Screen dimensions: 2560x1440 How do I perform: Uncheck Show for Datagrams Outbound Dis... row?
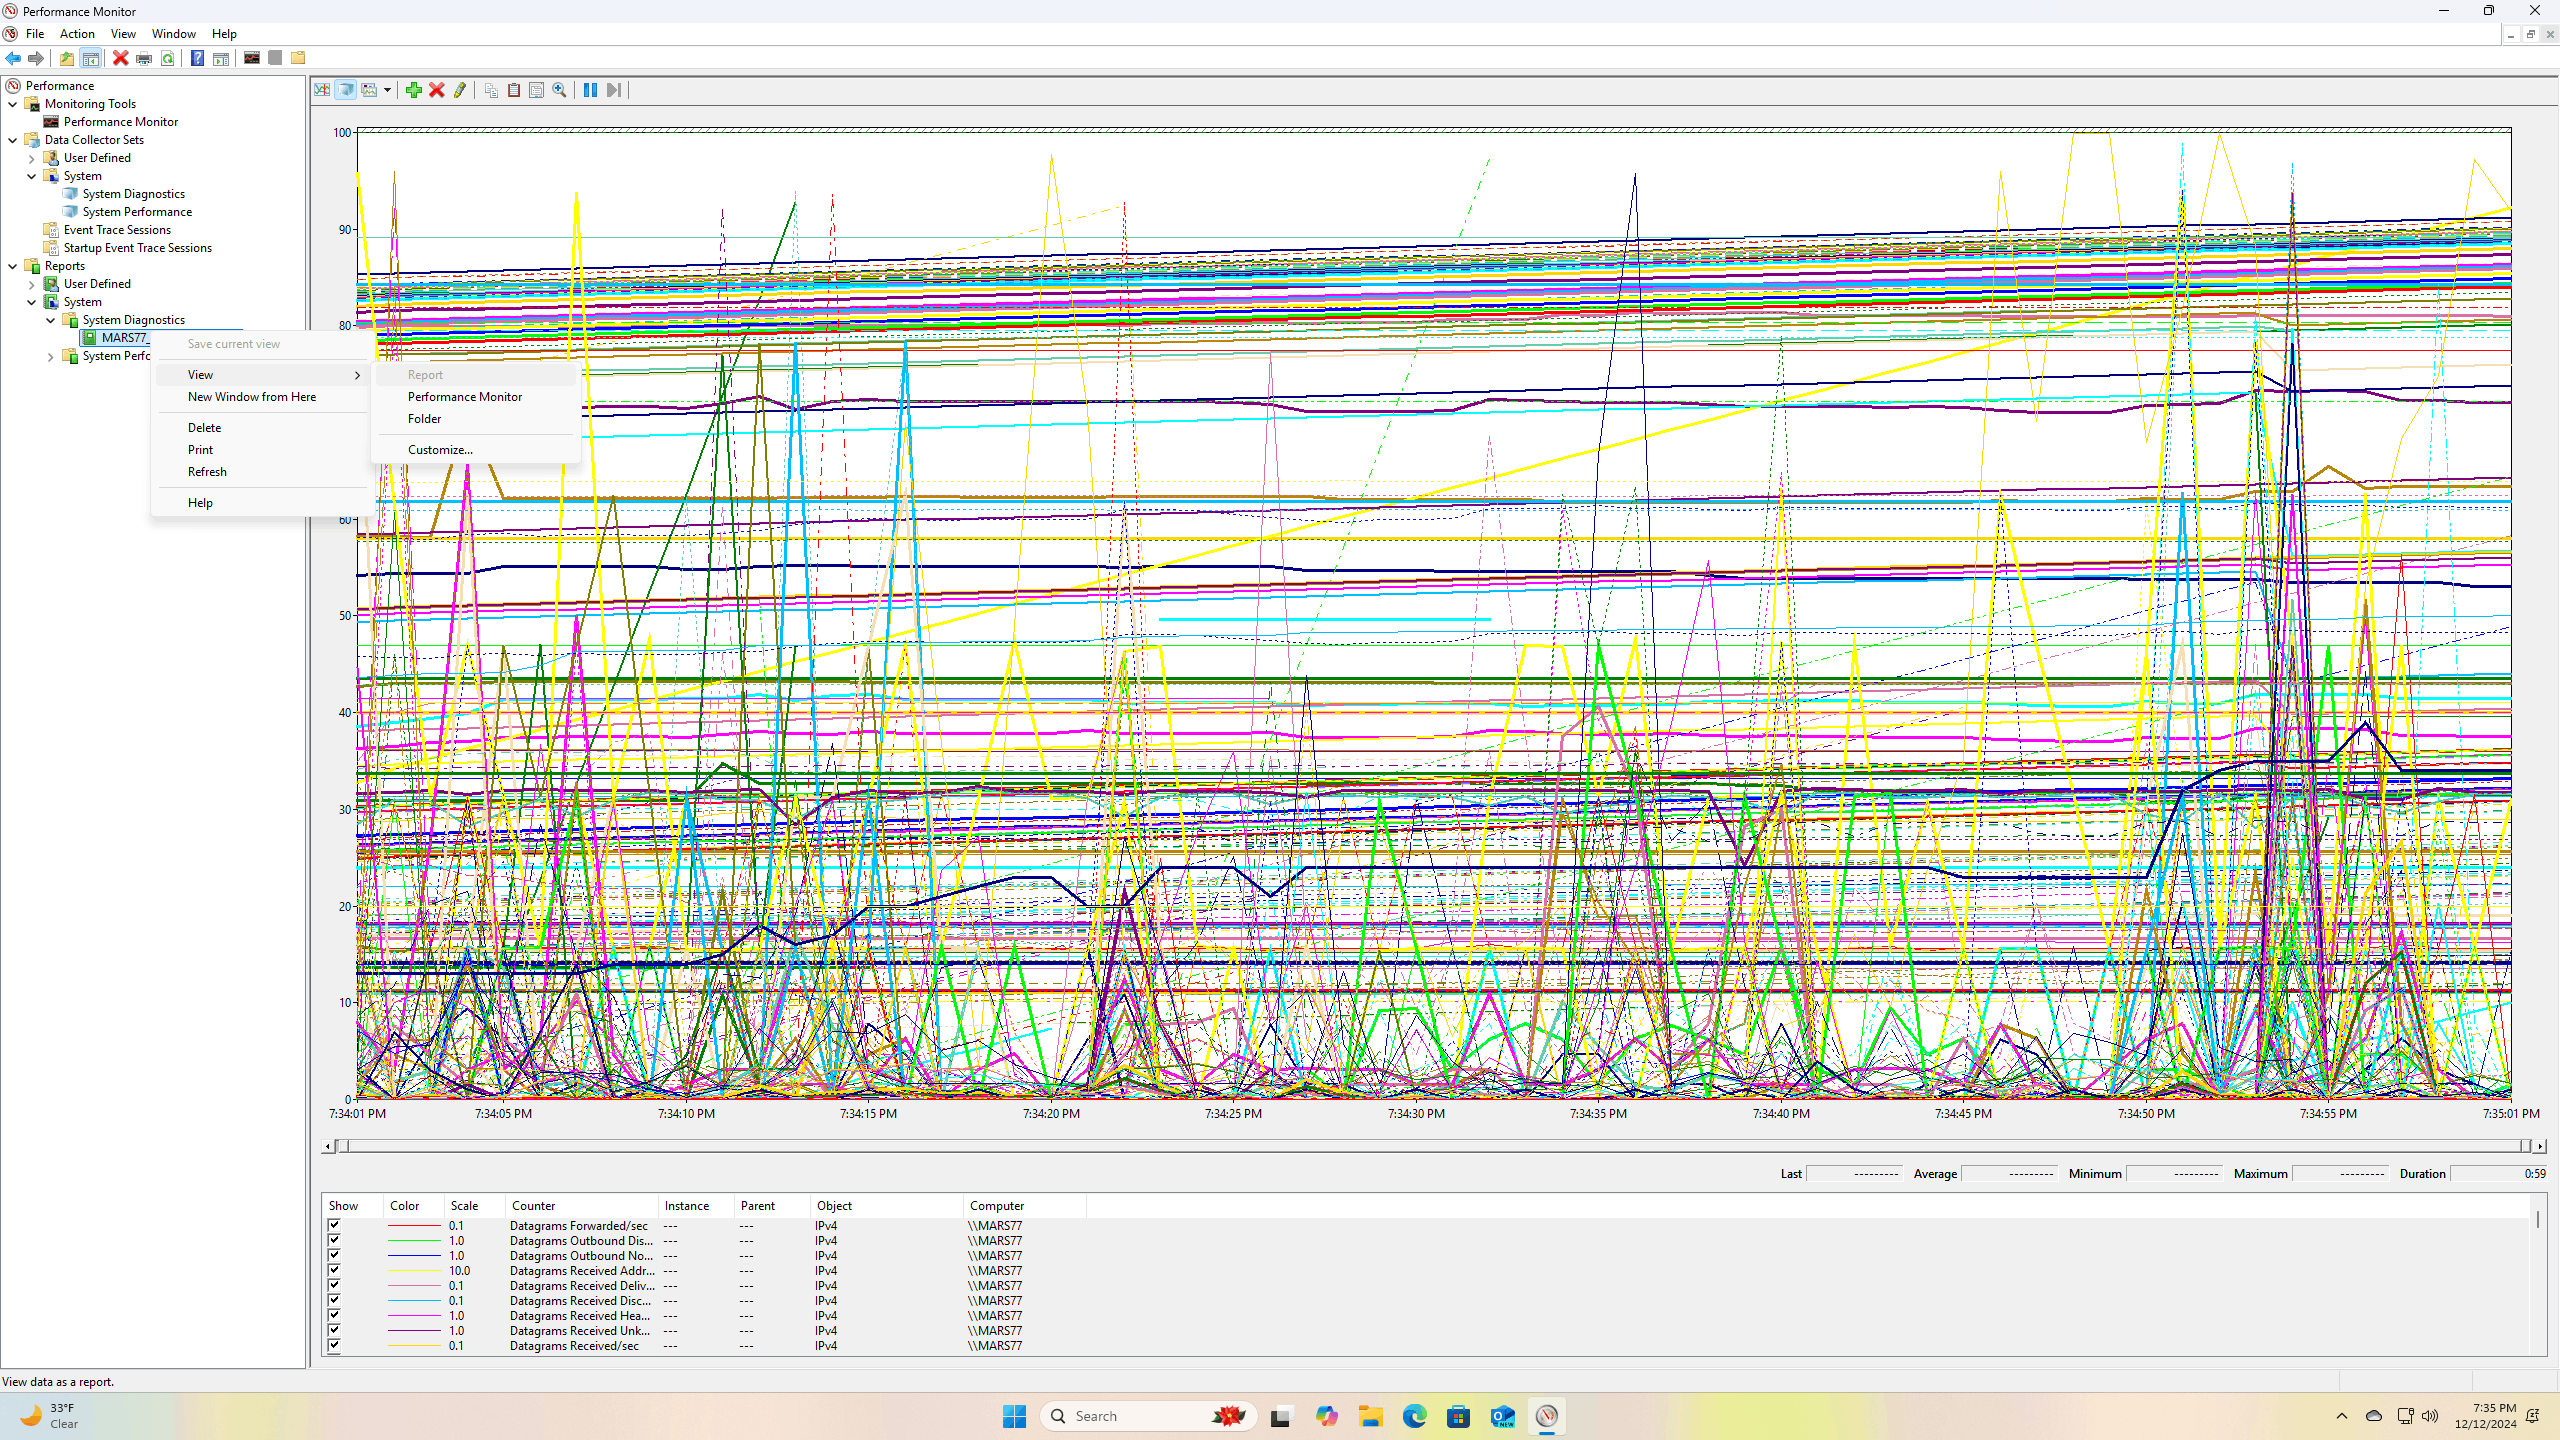pos(334,1240)
